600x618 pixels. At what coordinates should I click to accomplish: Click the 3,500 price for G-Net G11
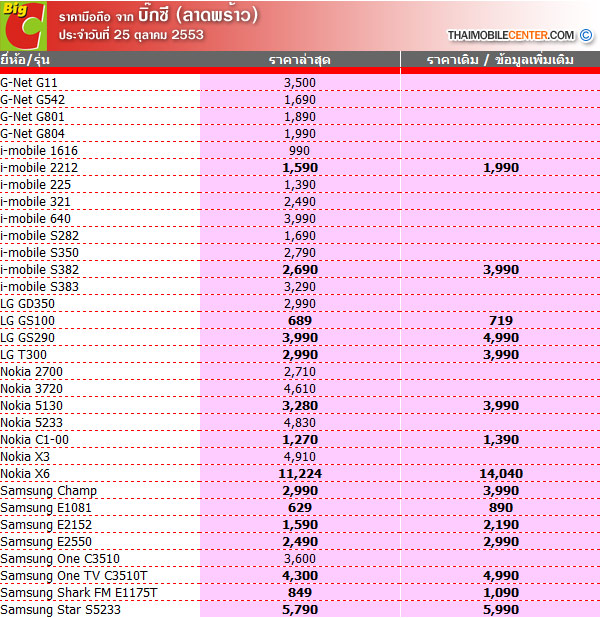[300, 83]
